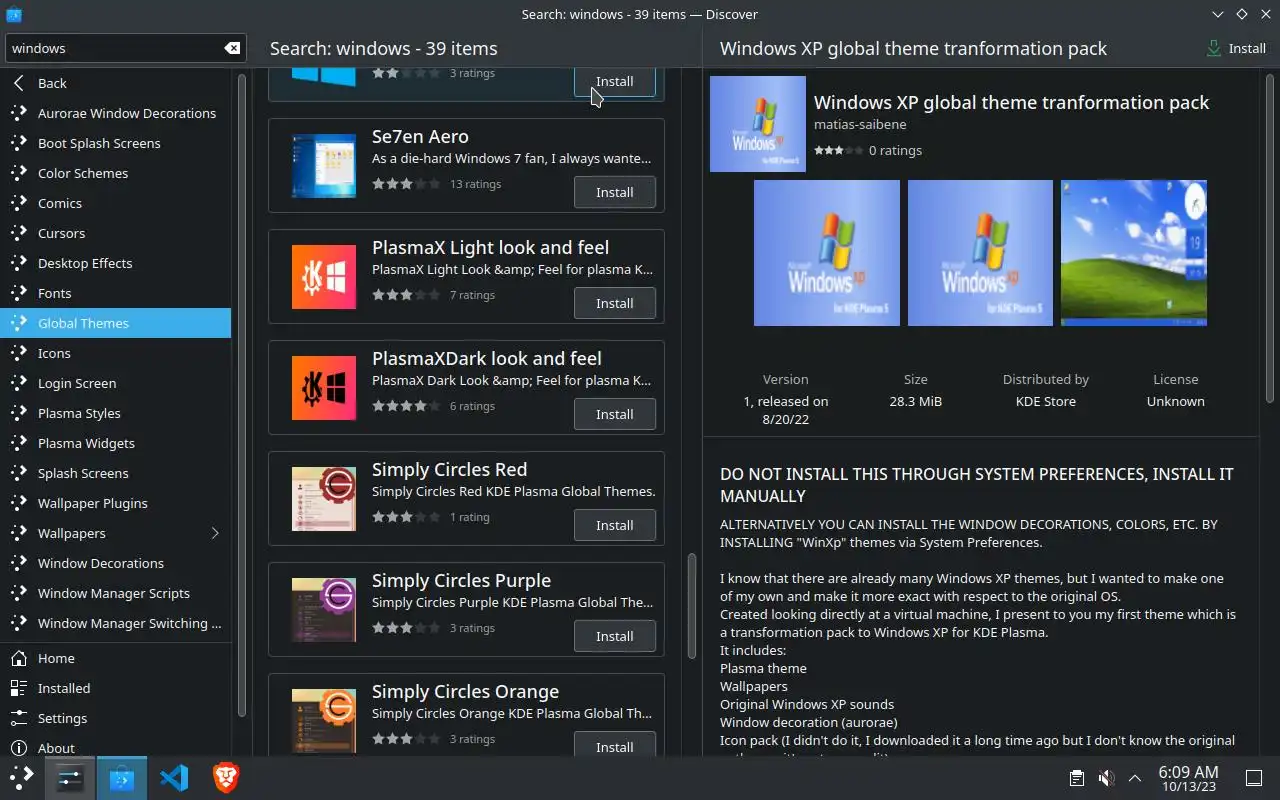
Task: Open PlasmaX Light theme icon
Action: click(x=324, y=277)
